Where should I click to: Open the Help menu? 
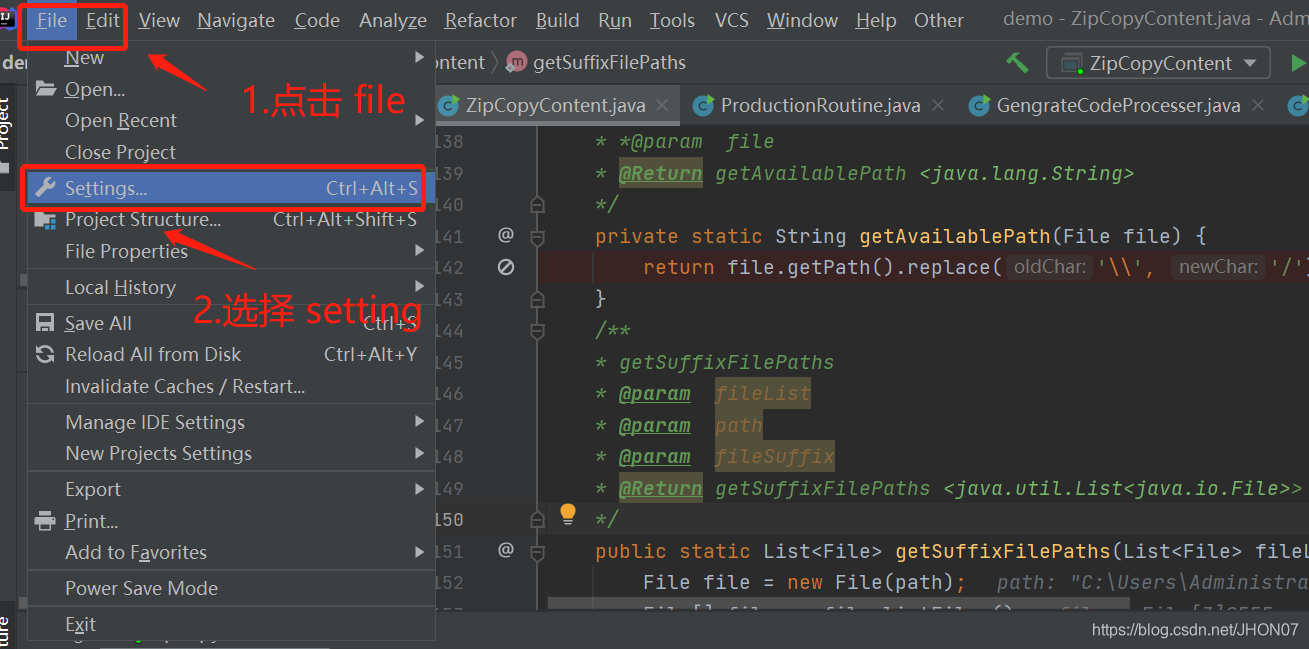(x=876, y=20)
